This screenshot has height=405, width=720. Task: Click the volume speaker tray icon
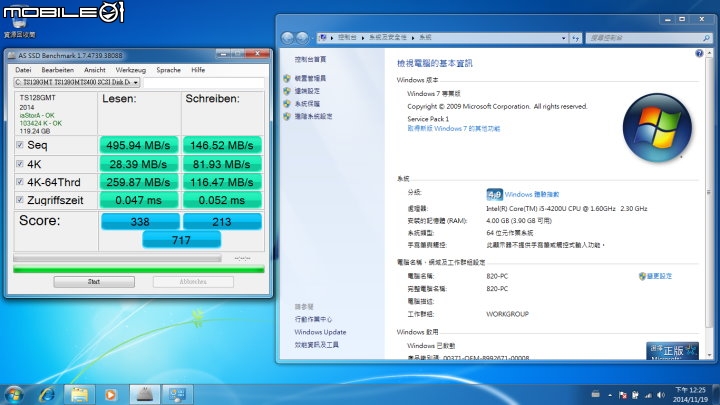(661, 395)
